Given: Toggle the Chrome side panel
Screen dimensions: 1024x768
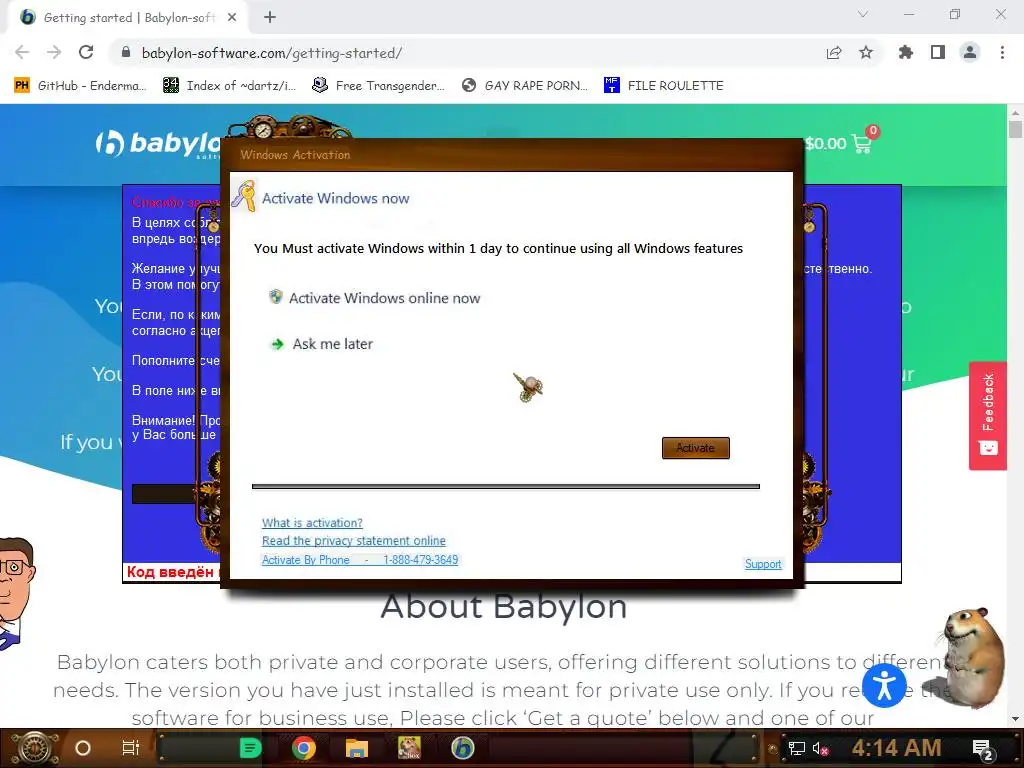Looking at the screenshot, I should tap(938, 52).
